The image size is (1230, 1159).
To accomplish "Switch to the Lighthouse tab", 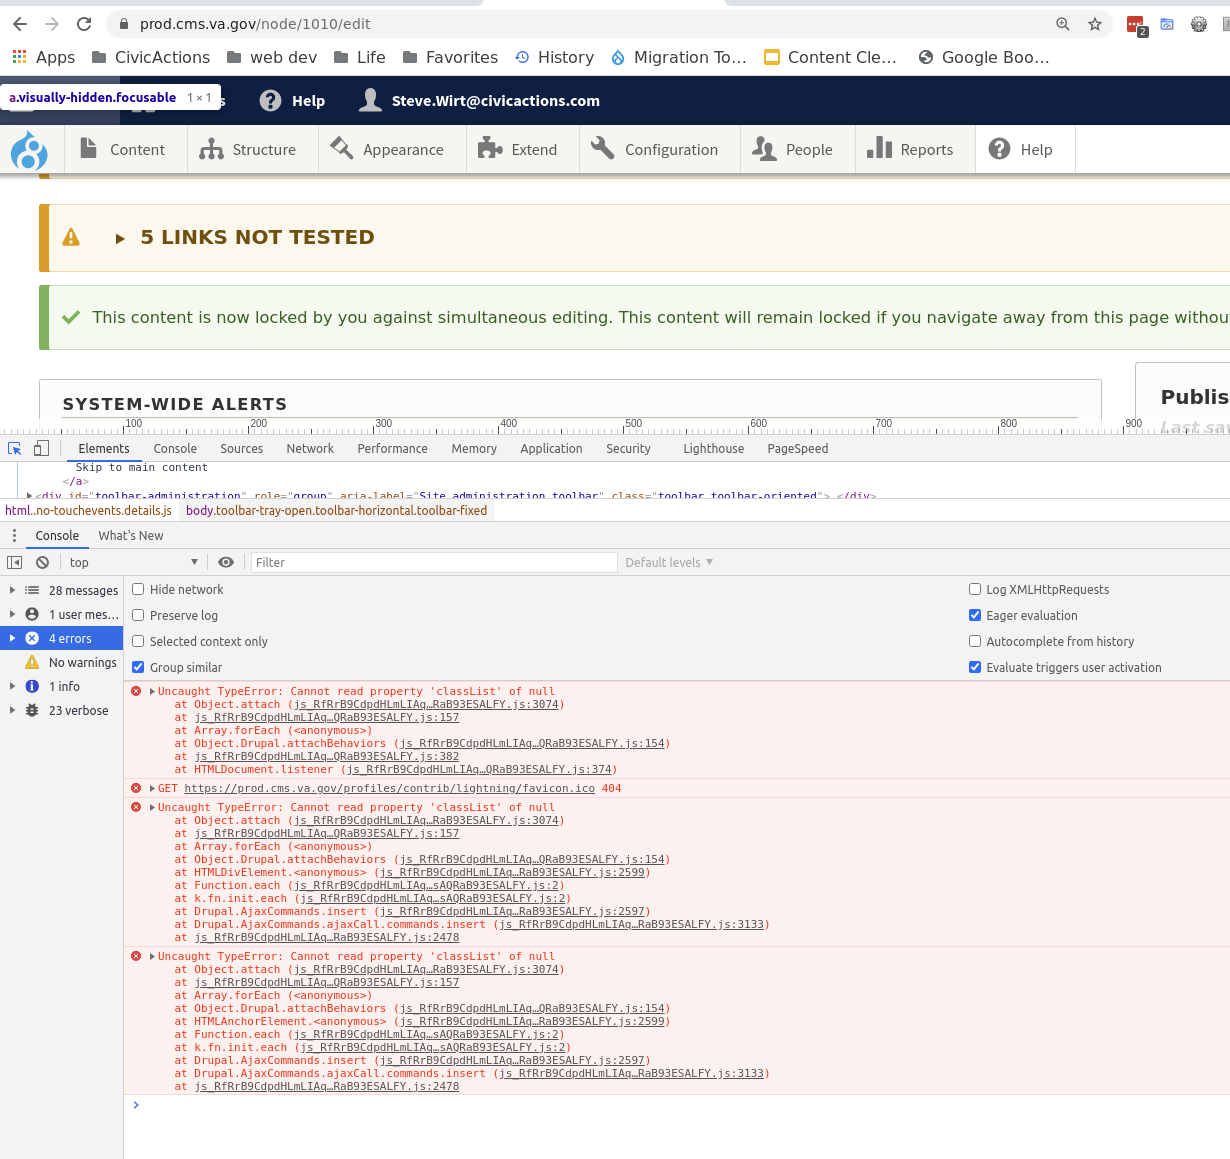I will click(x=714, y=449).
